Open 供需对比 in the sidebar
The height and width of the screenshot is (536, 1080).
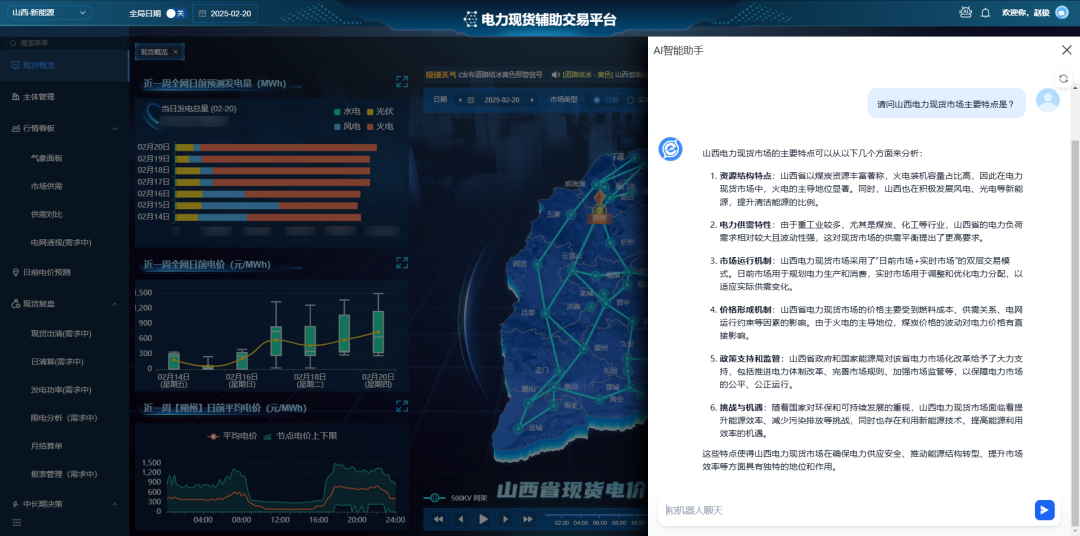point(47,214)
